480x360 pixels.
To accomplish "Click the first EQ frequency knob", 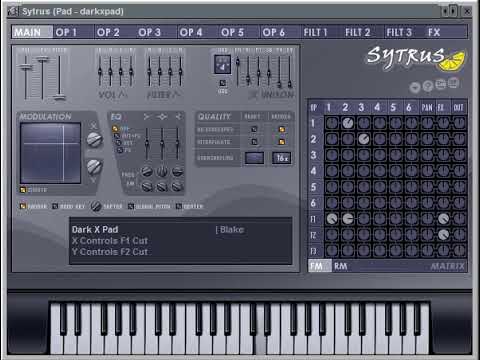I will click(147, 172).
